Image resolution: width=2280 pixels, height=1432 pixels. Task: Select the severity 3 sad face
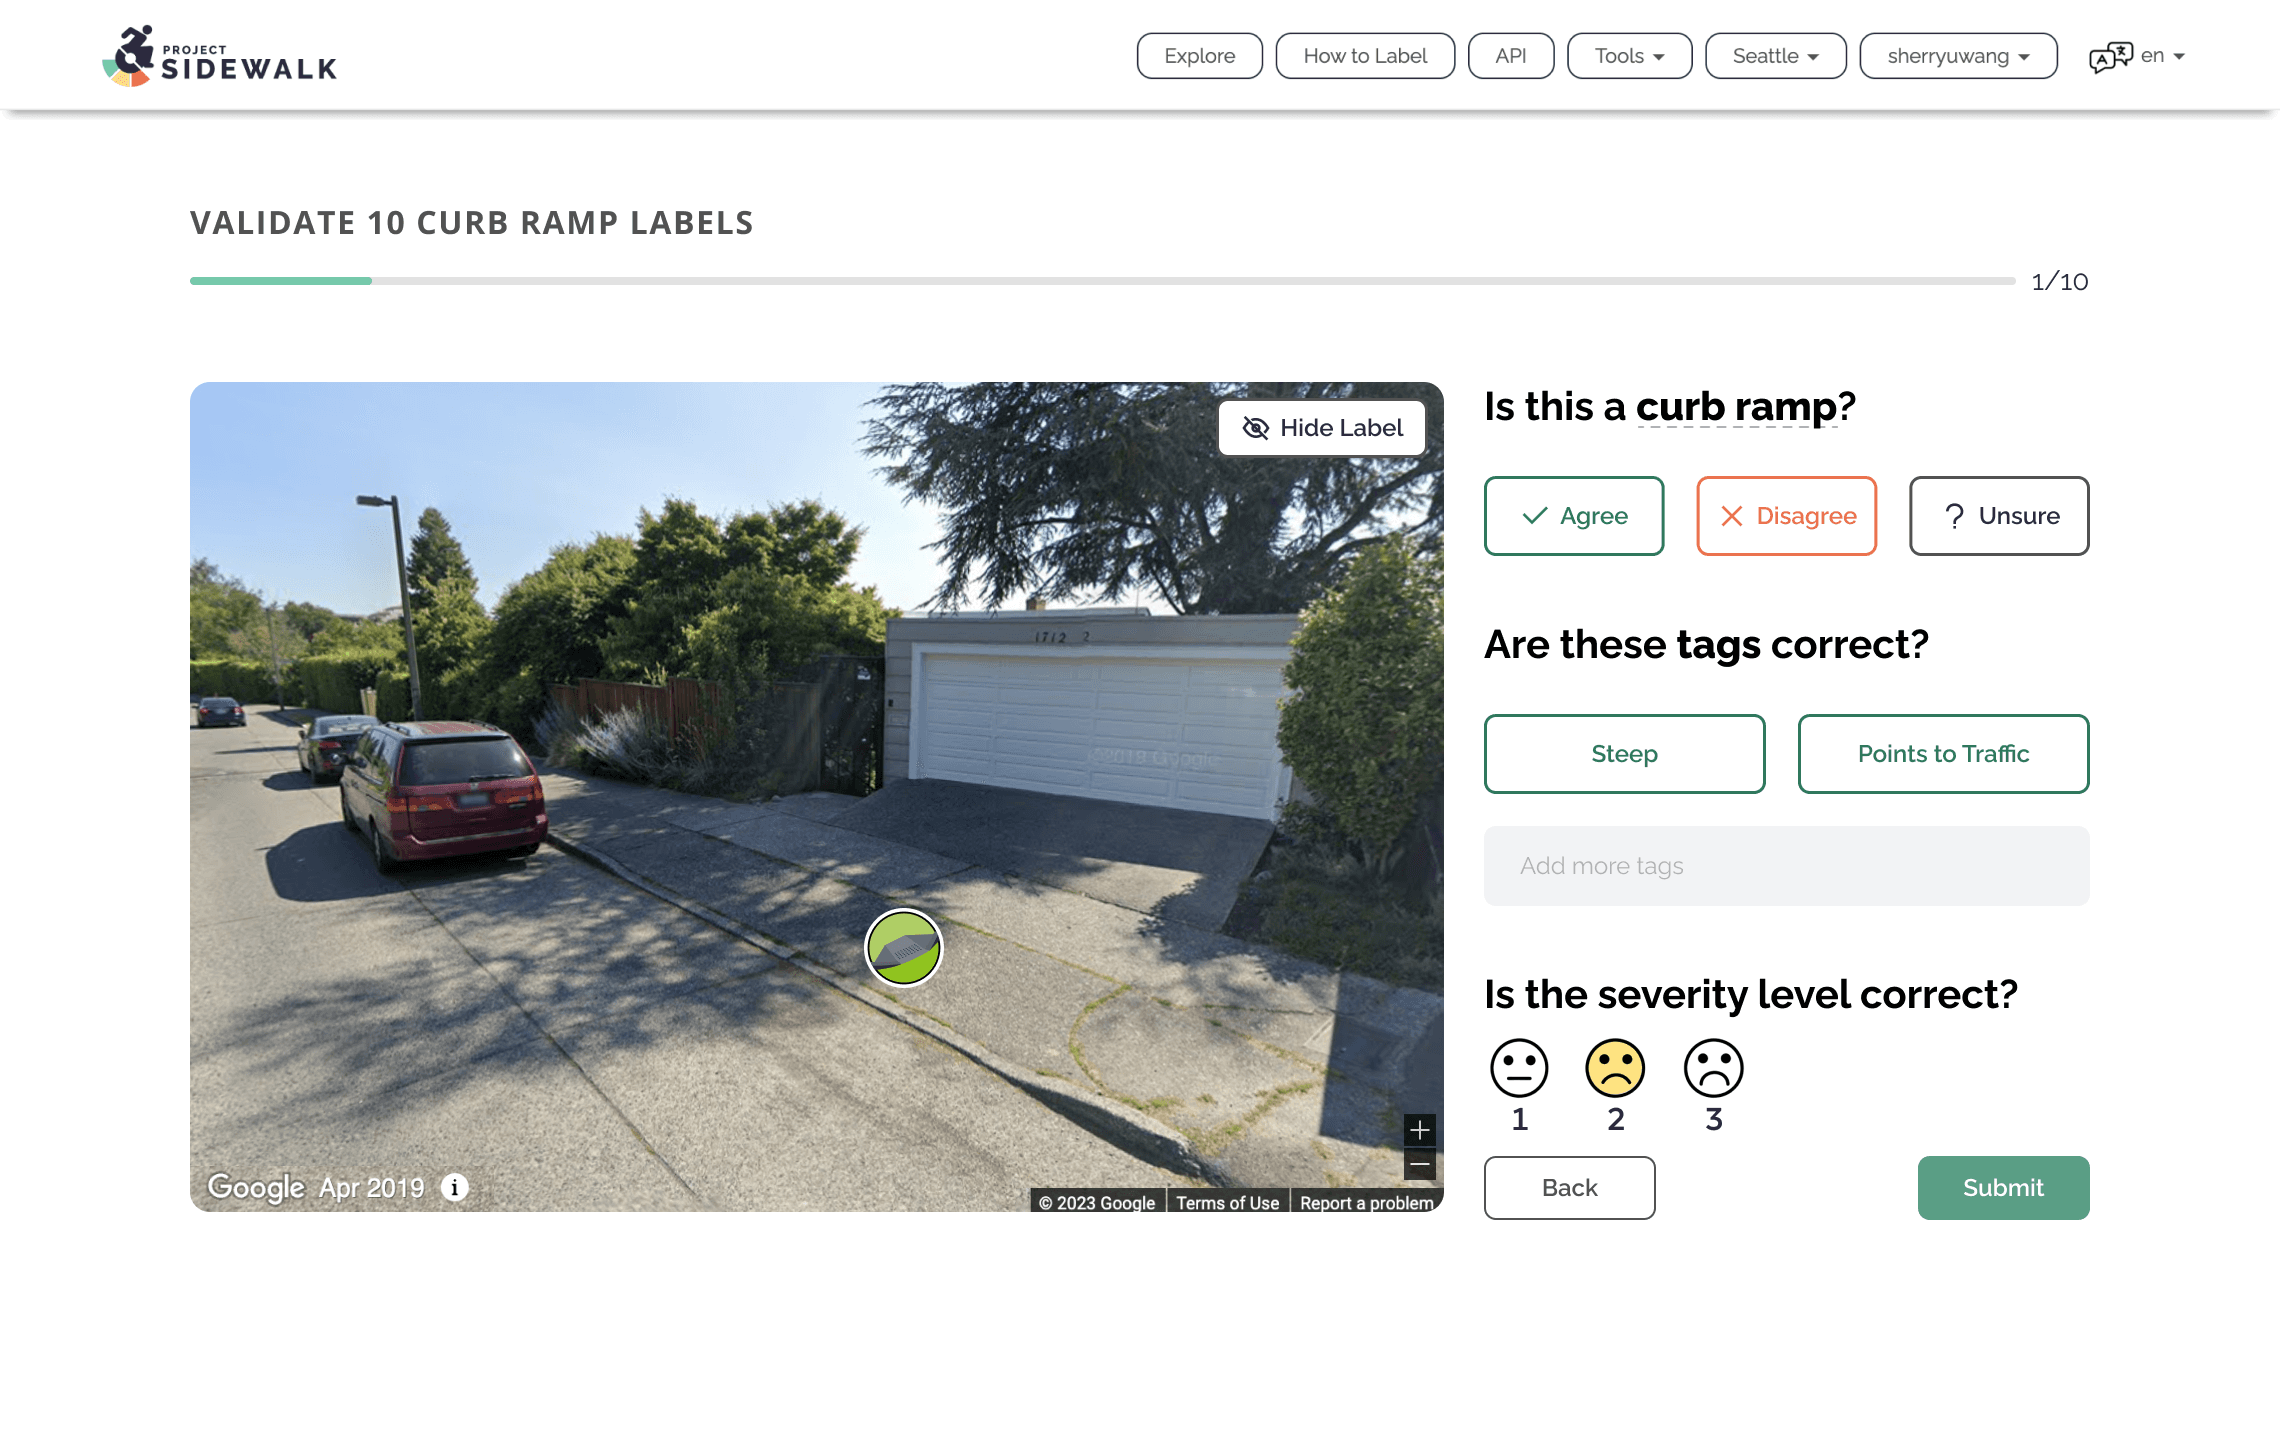[1713, 1068]
